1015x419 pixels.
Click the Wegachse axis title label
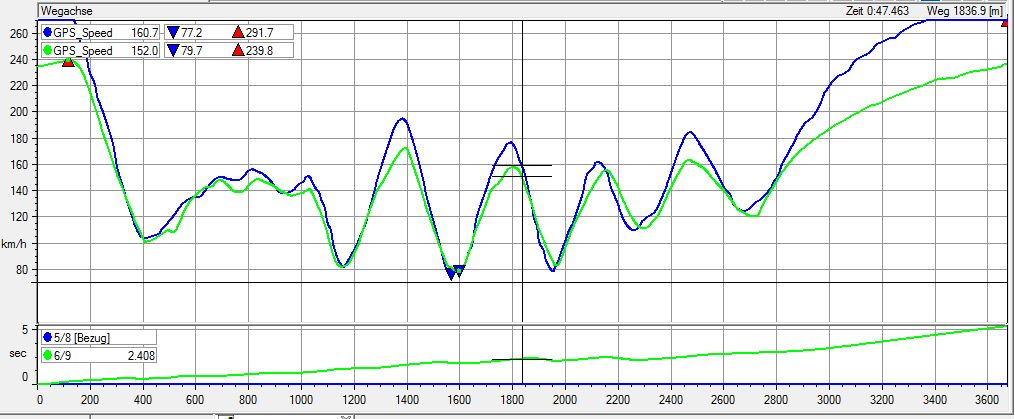coord(62,10)
